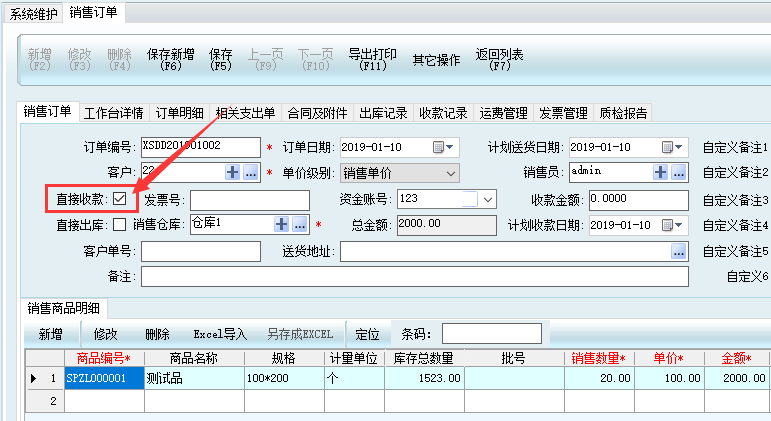The height and width of the screenshot is (421, 771).
Task: Open the 送货地址 ellipsis lookup button
Action: (679, 250)
